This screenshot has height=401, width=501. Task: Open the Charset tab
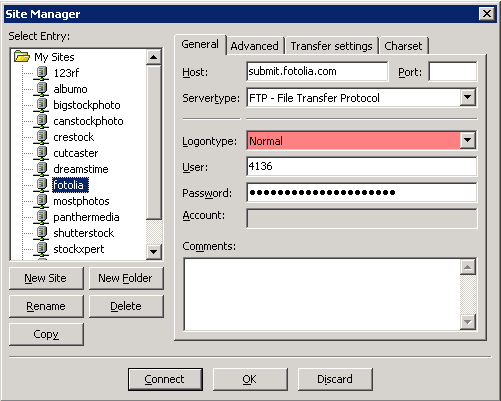point(403,46)
